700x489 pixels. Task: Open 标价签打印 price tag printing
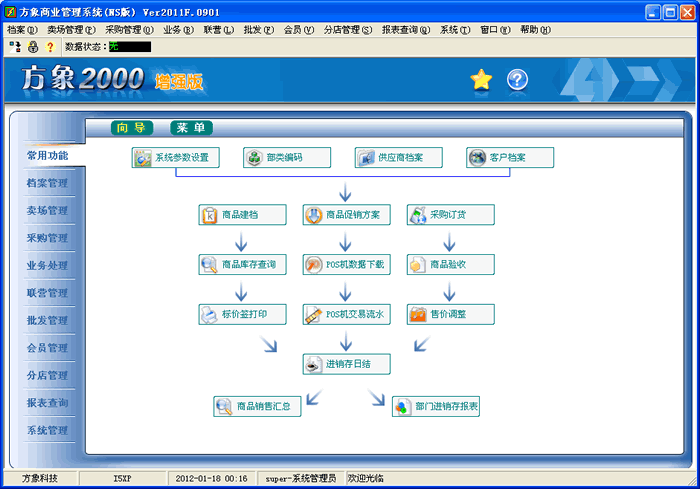point(242,314)
